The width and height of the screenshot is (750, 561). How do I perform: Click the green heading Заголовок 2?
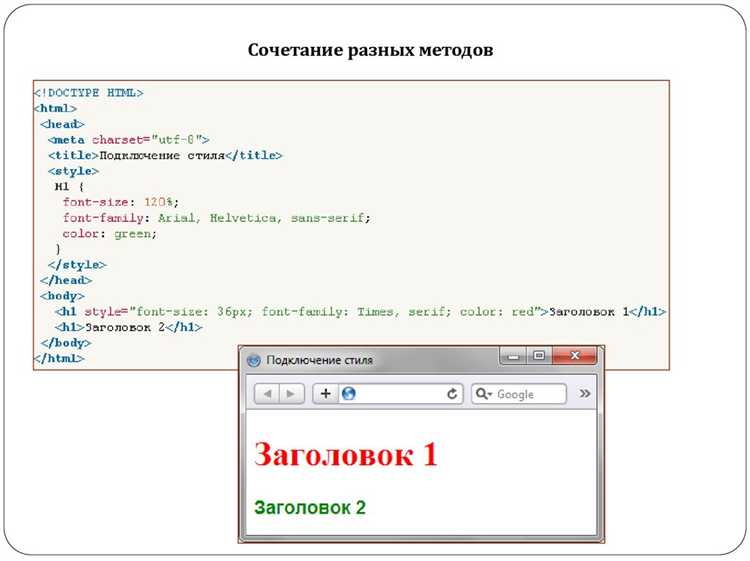(310, 507)
